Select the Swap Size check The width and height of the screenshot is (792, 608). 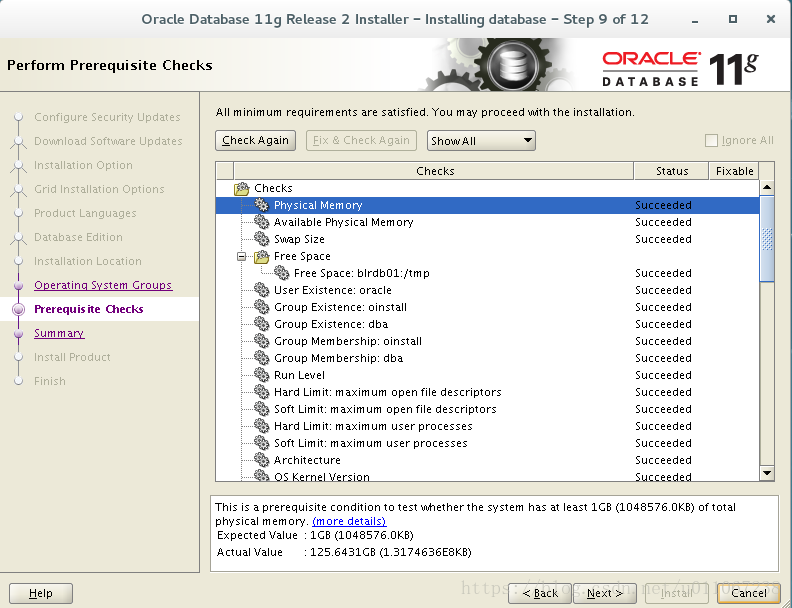[487, 239]
